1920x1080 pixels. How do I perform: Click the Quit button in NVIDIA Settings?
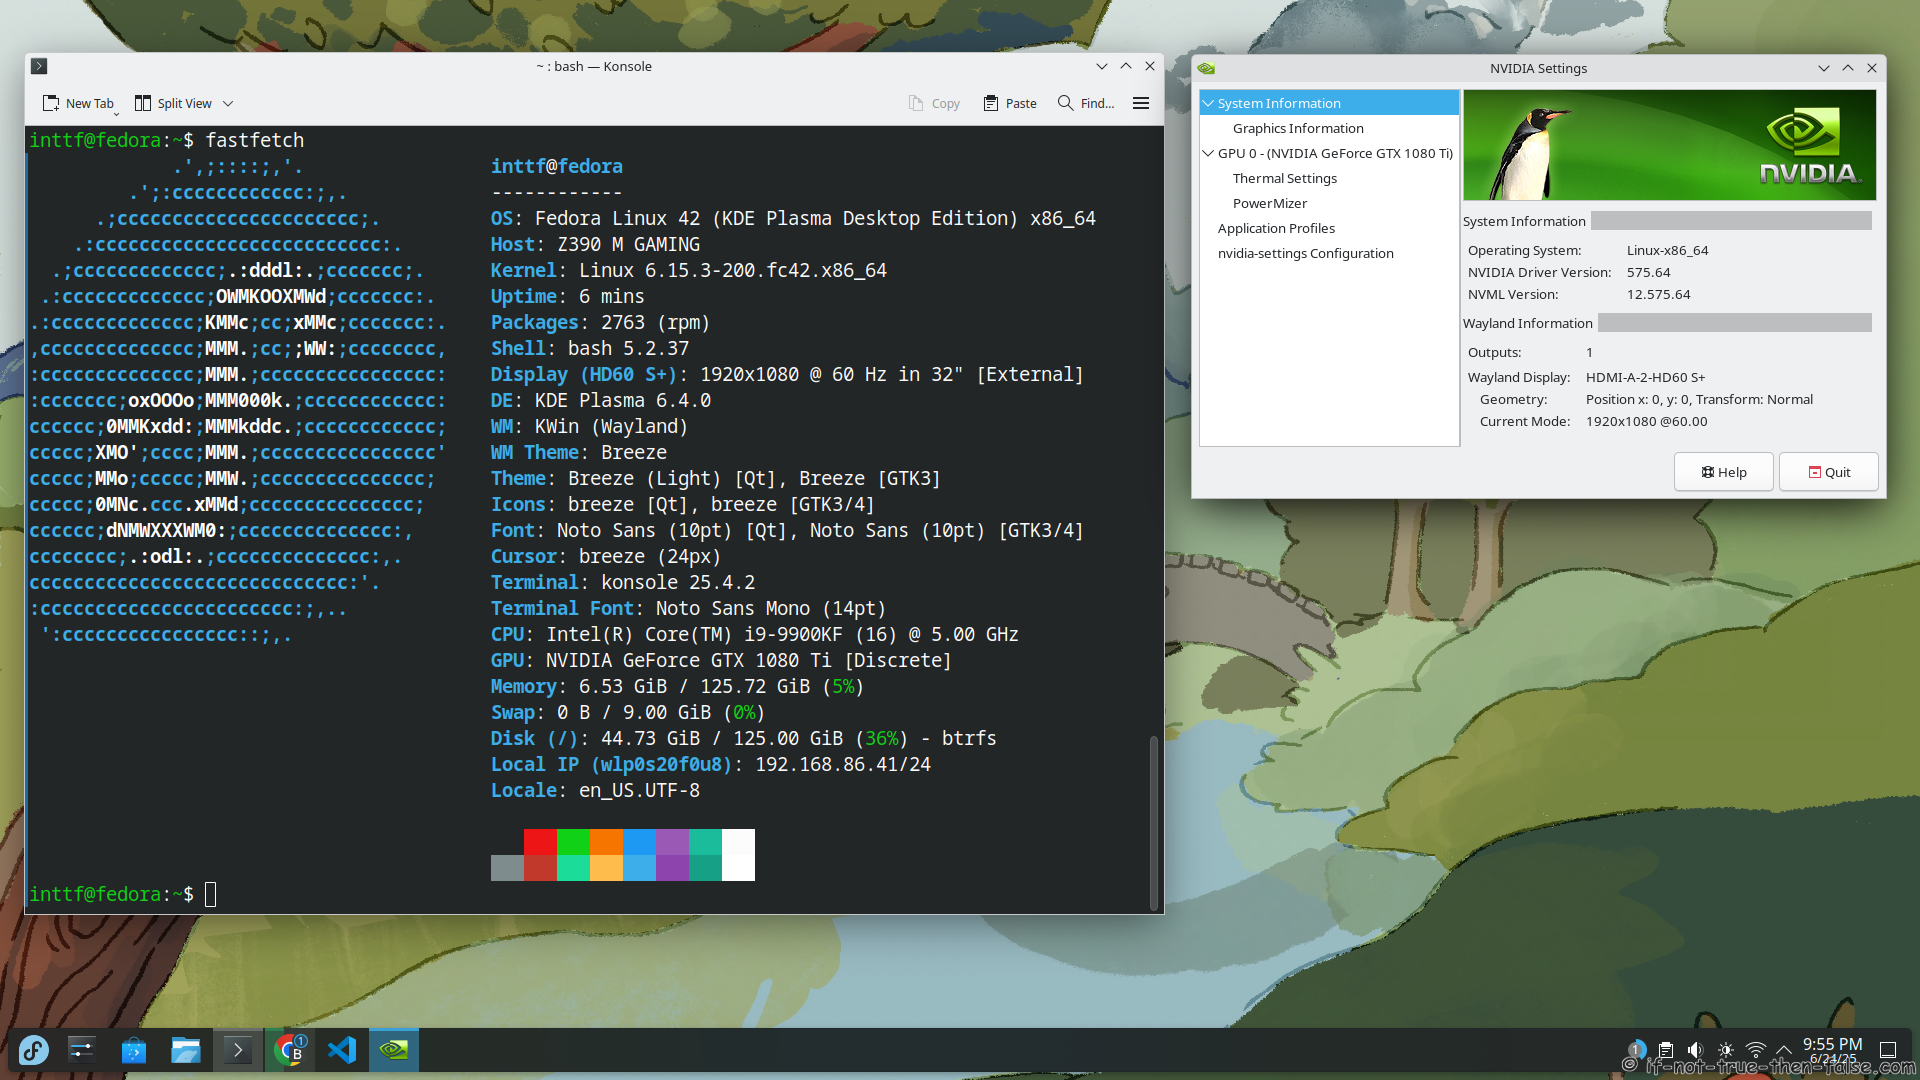click(x=1828, y=472)
